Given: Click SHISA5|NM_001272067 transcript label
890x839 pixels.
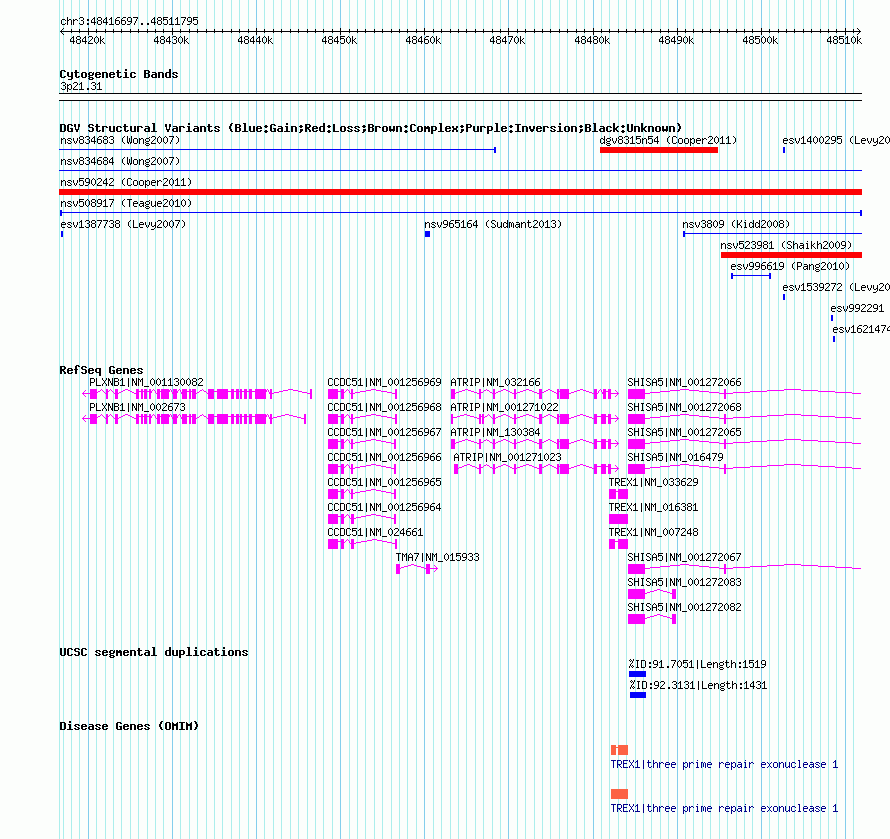Looking at the screenshot, I should pyautogui.click(x=684, y=557).
